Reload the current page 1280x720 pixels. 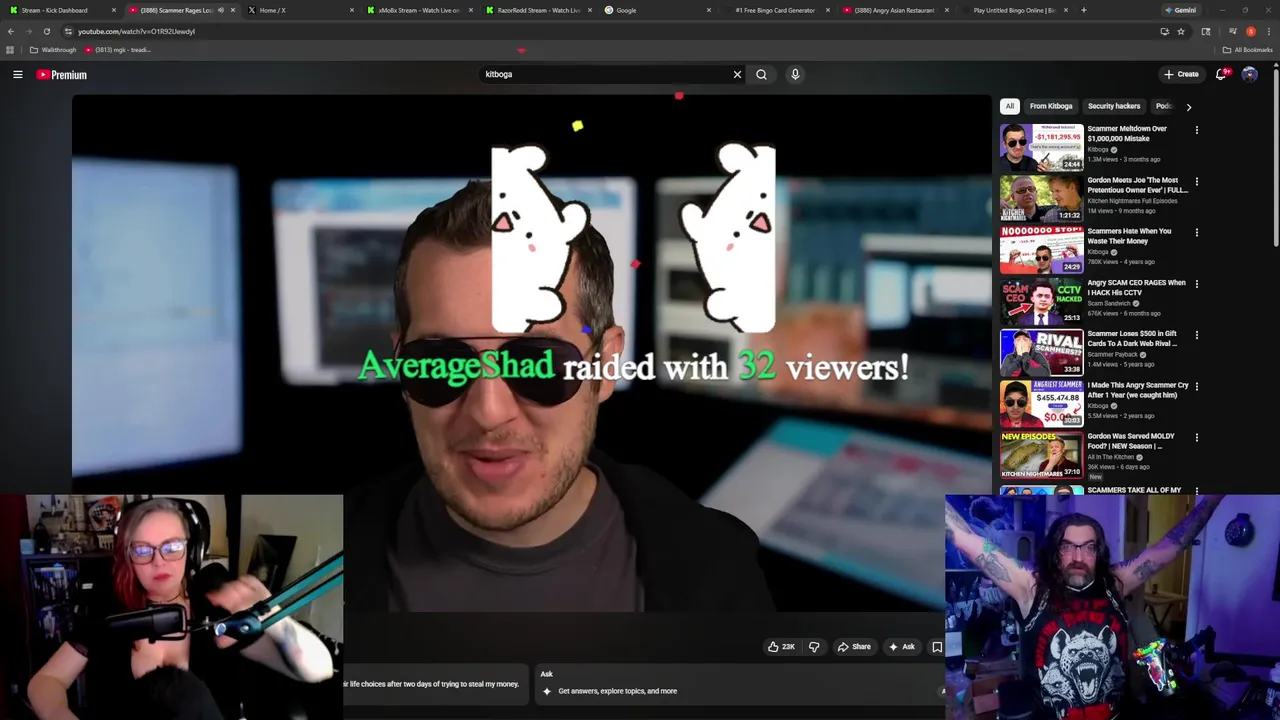[46, 31]
